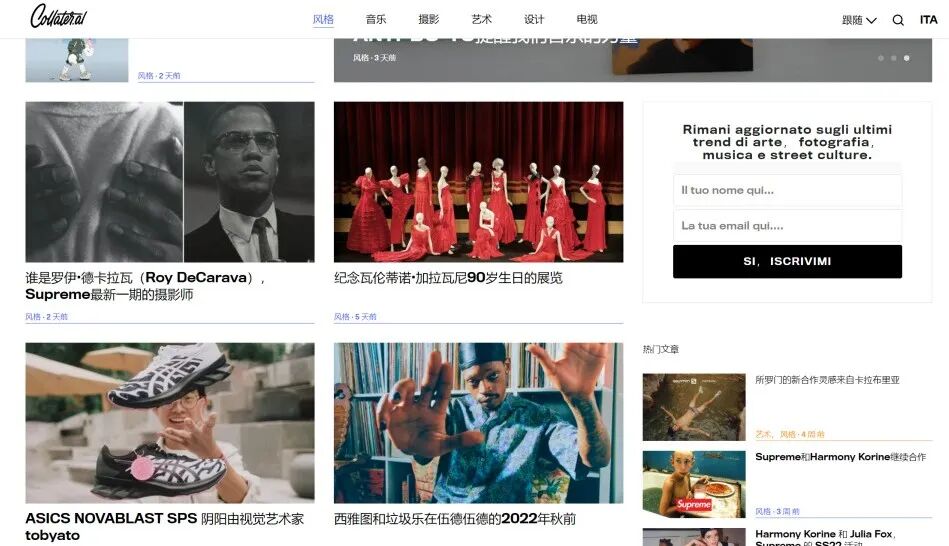The image size is (949, 546).
Task: Open the red gowns exhibition image
Action: point(478,182)
